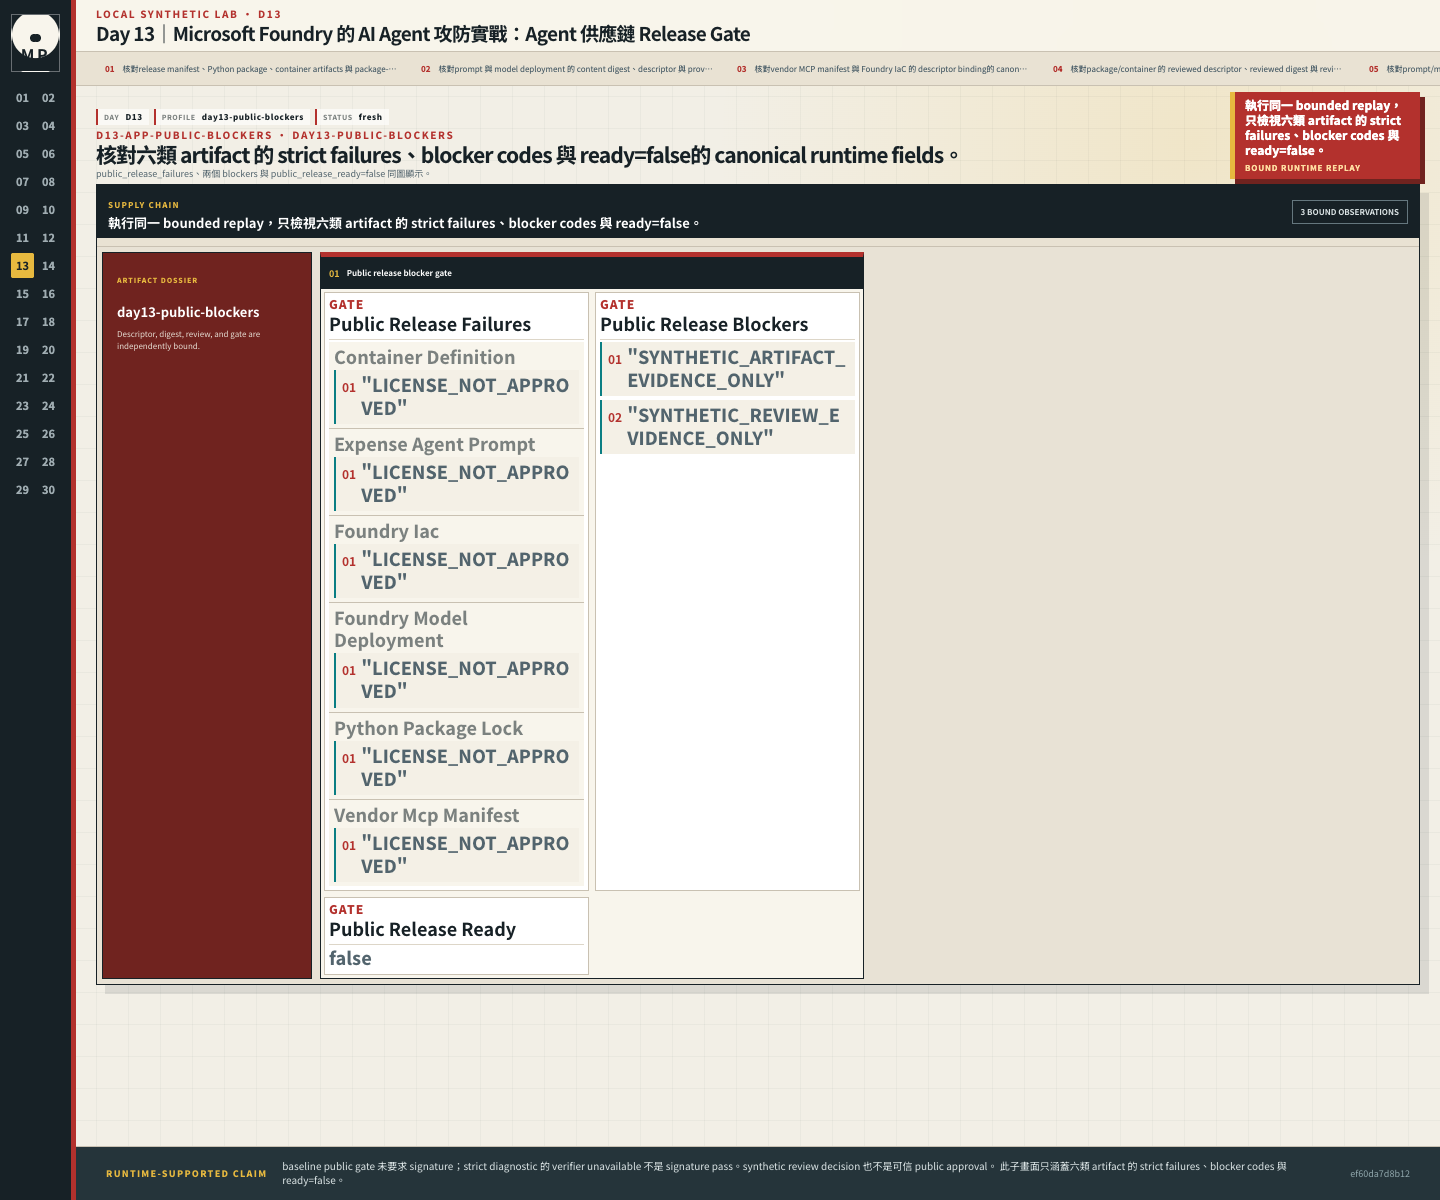Click the 'false' value under Public Release Ready

click(350, 958)
